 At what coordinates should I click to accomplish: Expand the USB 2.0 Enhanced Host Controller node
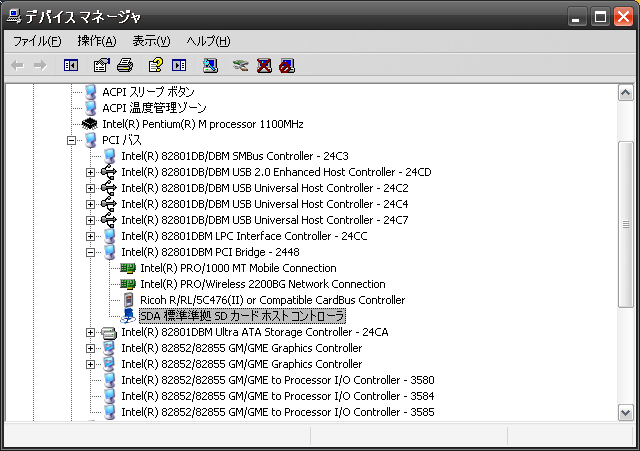pyautogui.click(x=91, y=172)
